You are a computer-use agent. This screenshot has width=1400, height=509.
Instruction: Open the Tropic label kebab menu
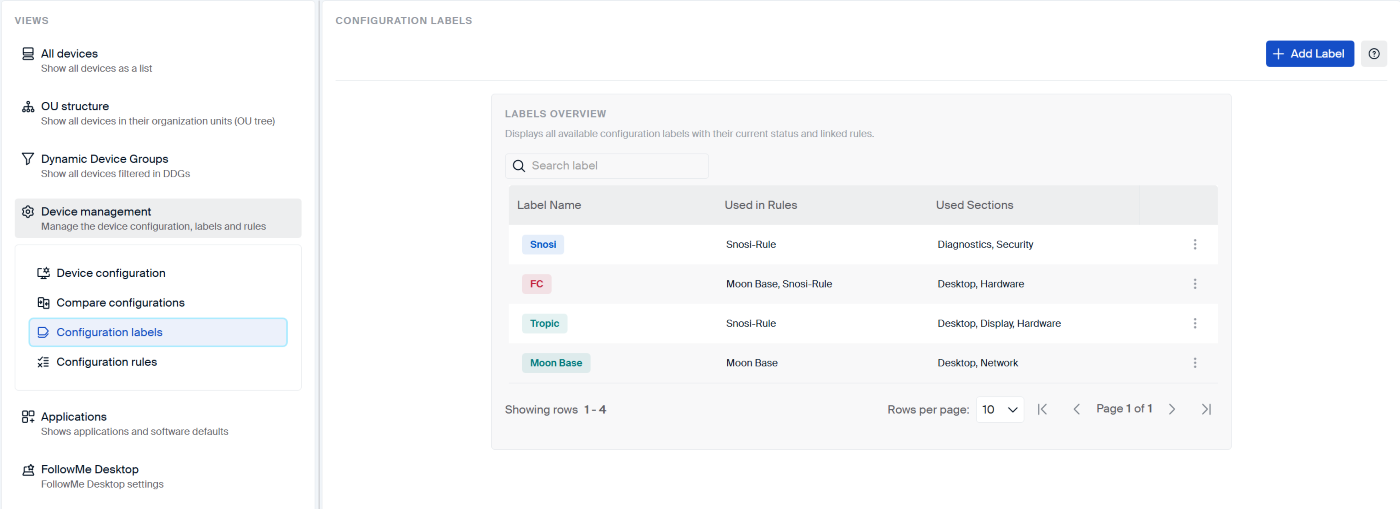(x=1195, y=323)
